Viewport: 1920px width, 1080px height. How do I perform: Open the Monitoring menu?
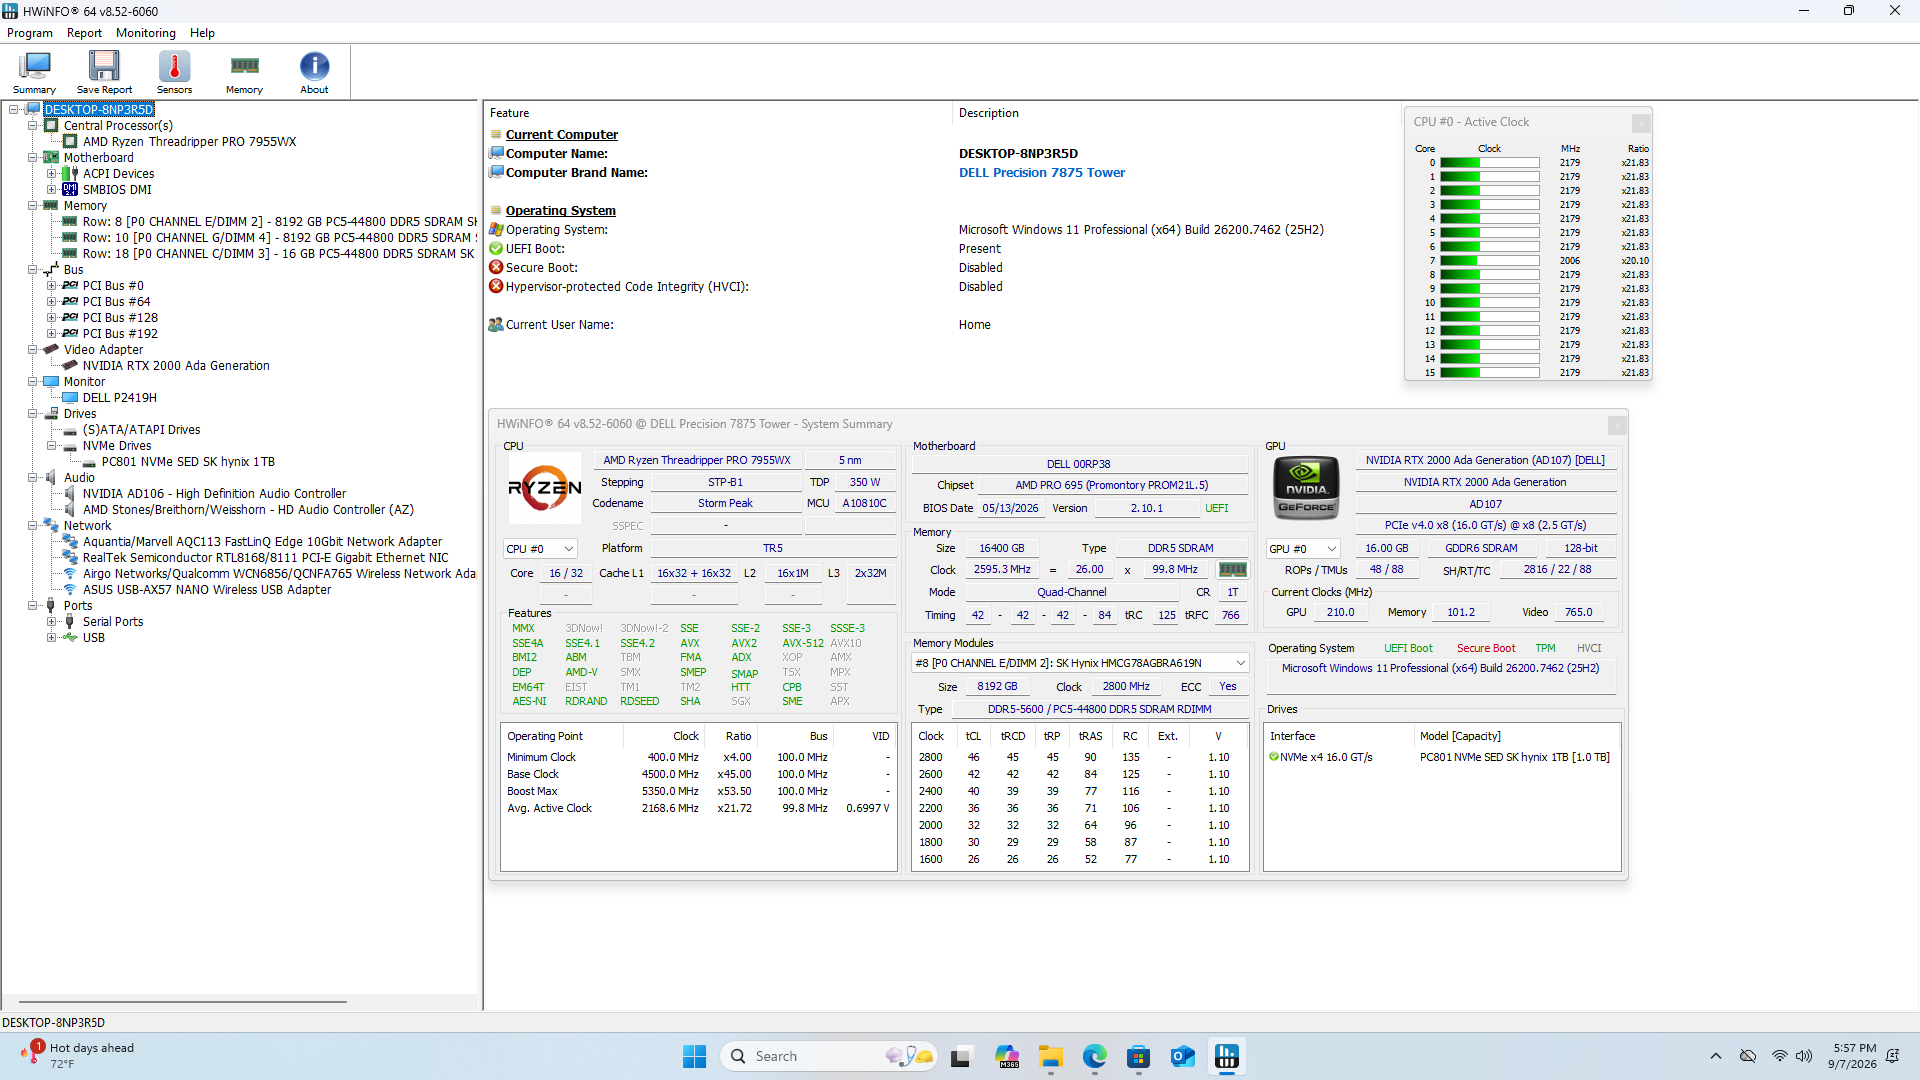tap(145, 33)
